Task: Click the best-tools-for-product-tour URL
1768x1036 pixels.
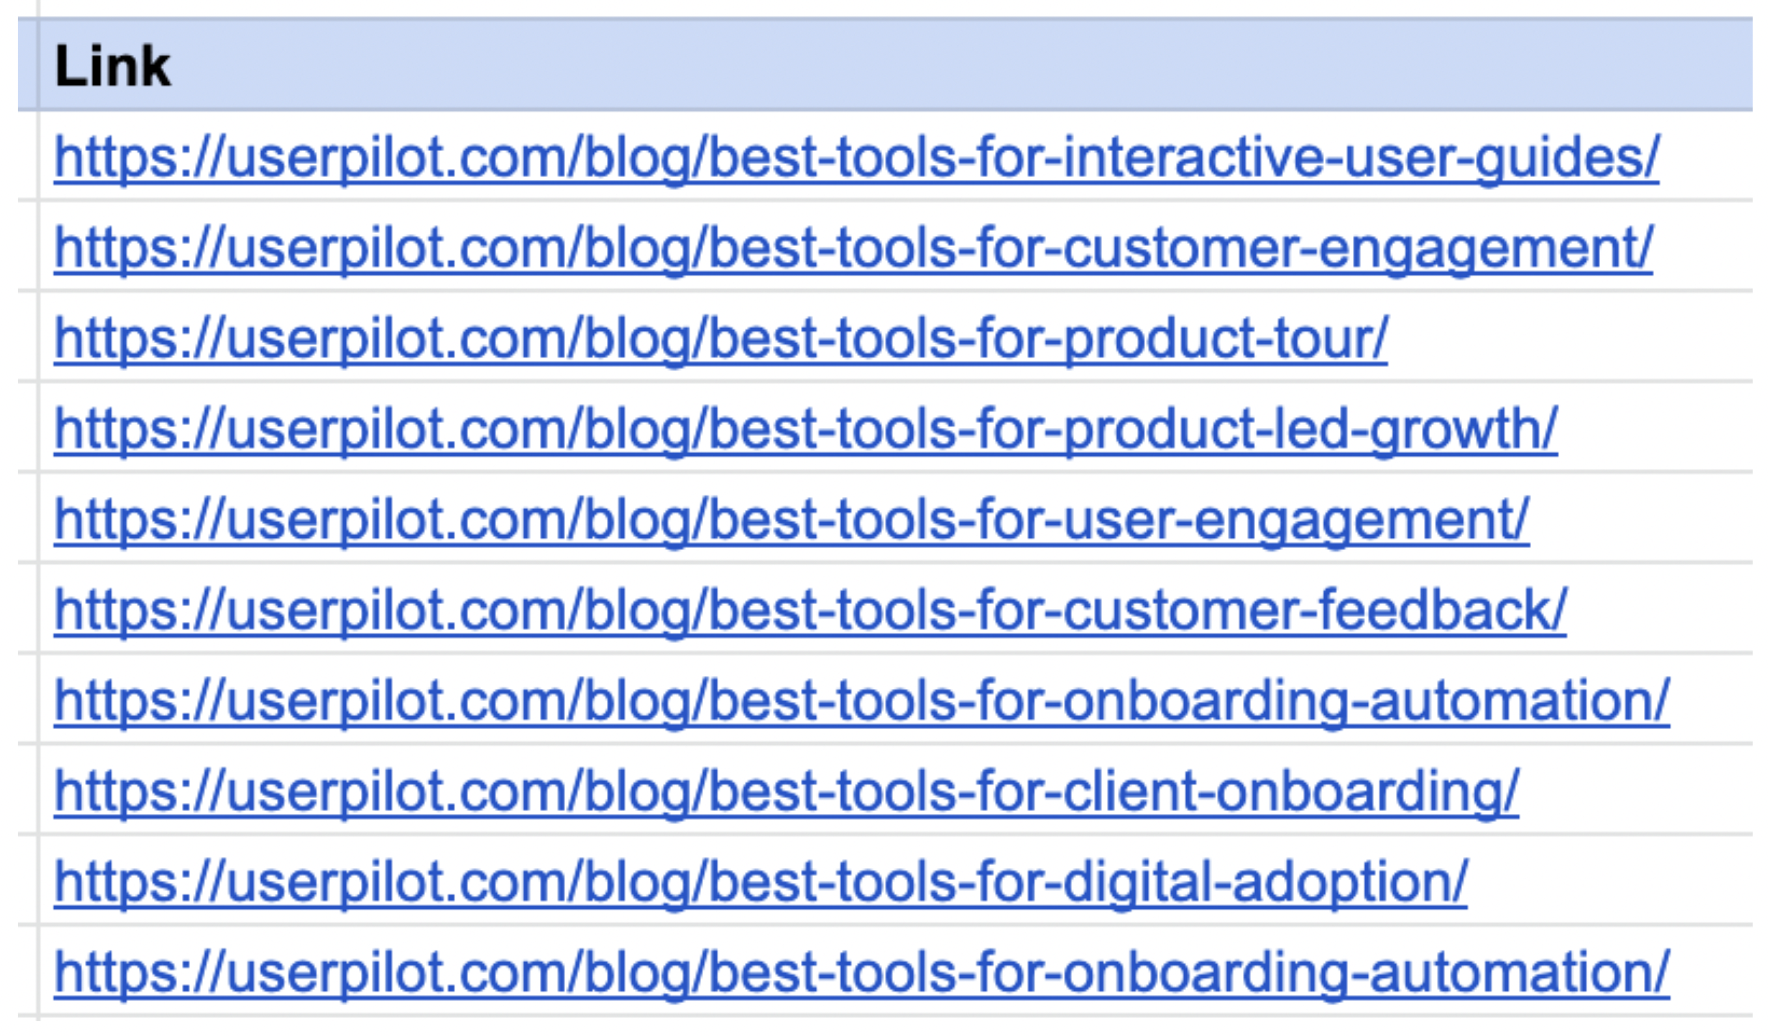Action: (720, 338)
